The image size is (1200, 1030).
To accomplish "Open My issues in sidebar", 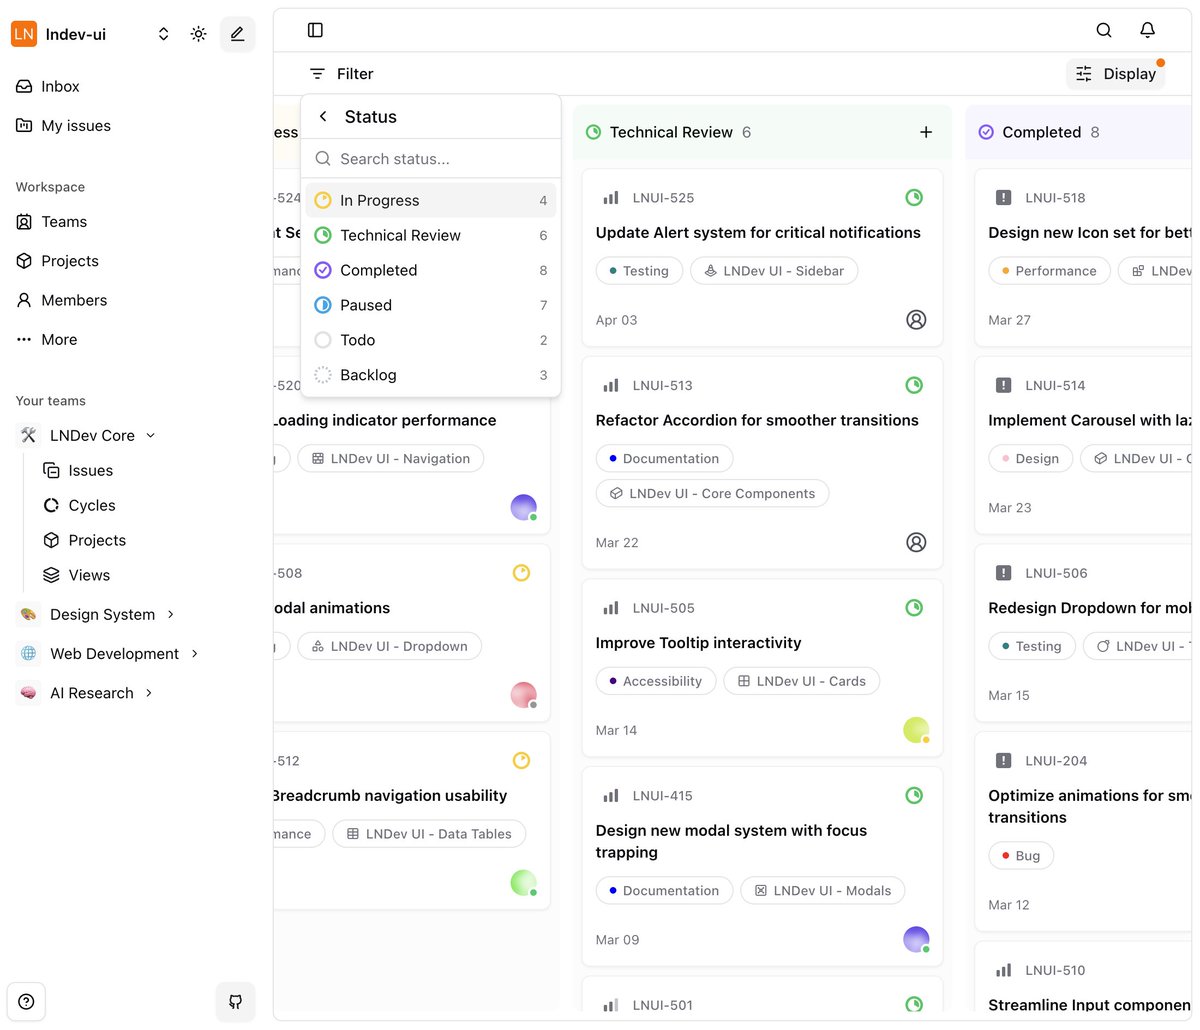I will (x=63, y=126).
